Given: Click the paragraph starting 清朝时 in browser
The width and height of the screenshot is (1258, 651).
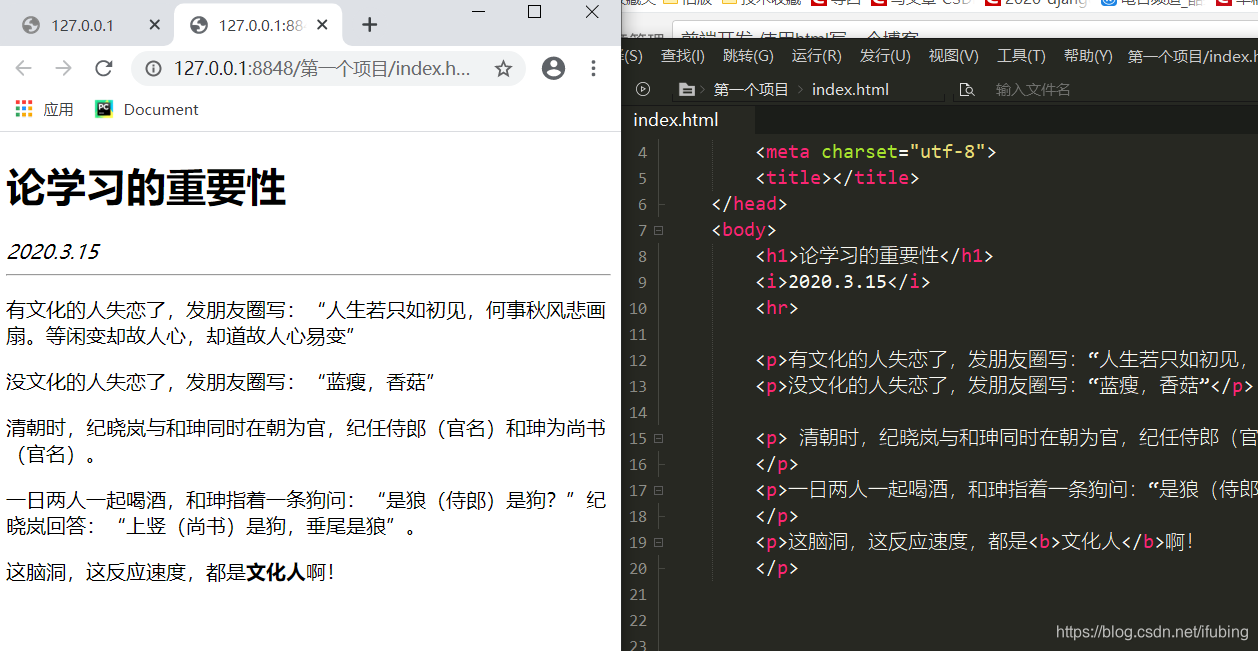Looking at the screenshot, I should click(306, 441).
